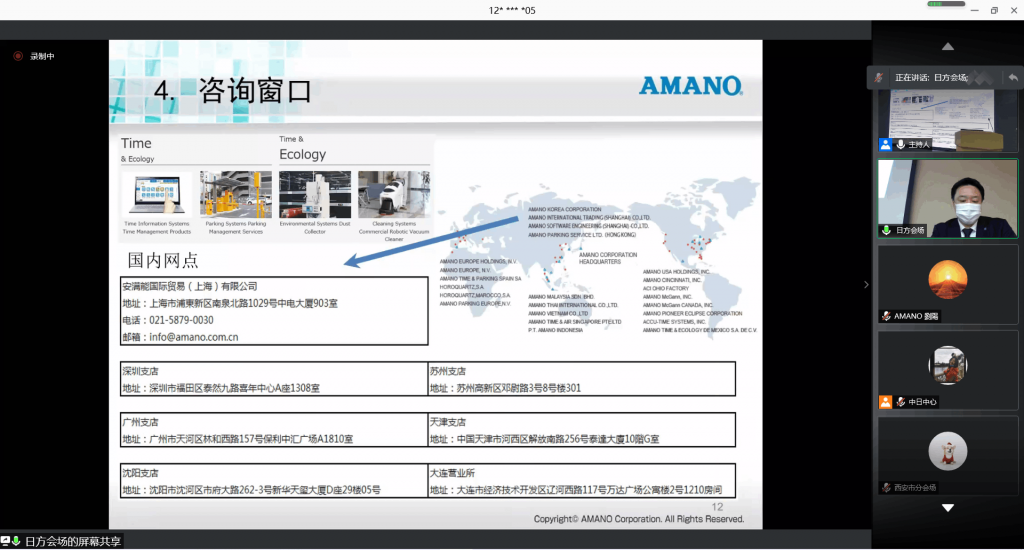The width and height of the screenshot is (1024, 550).
Task: Click the AMANO logo on the slide
Action: (x=690, y=86)
